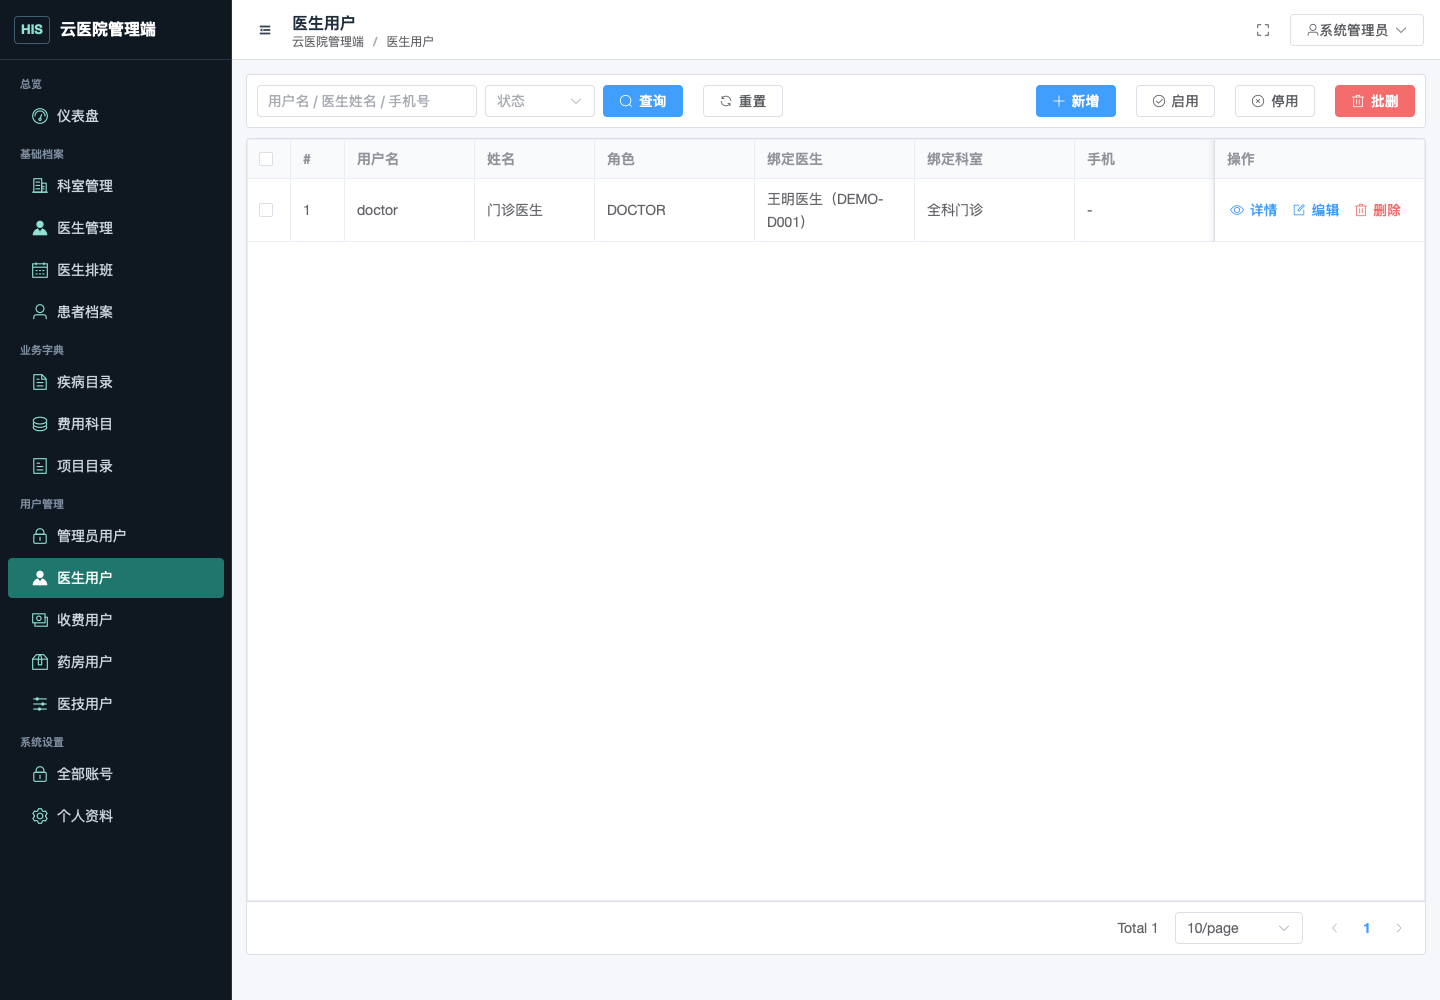
Task: Click the 费用科目 coins icon
Action: click(x=40, y=424)
